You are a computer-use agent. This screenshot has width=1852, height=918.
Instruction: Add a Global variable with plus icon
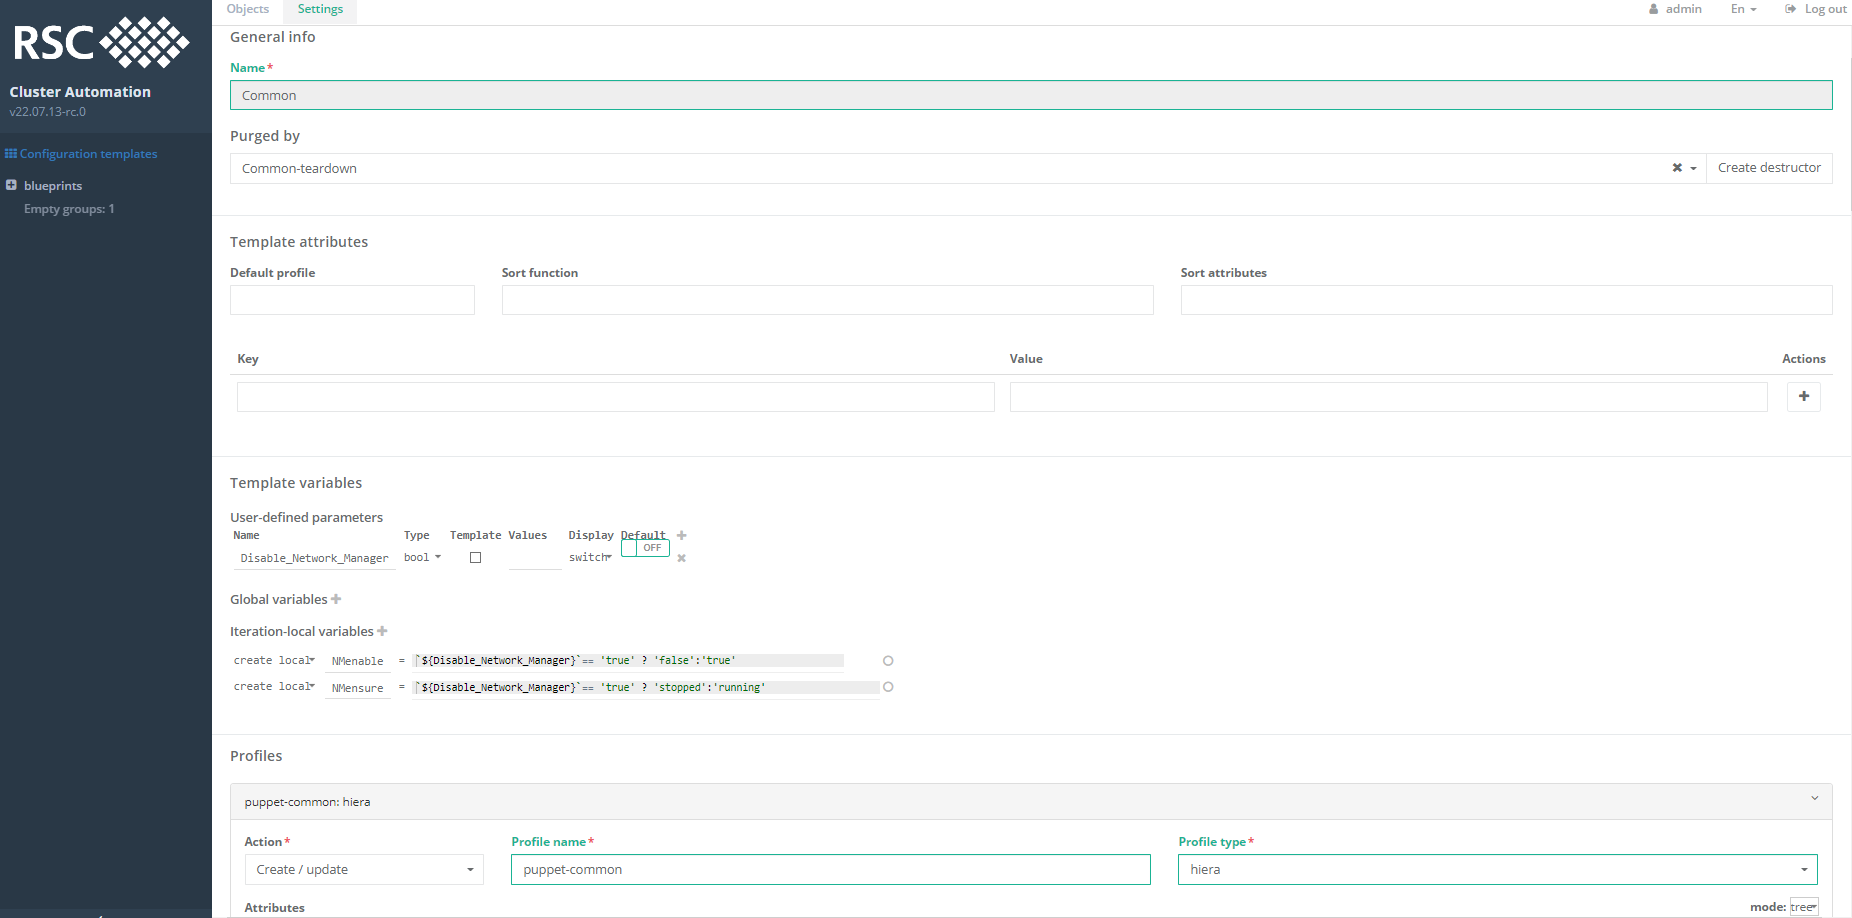pos(336,599)
